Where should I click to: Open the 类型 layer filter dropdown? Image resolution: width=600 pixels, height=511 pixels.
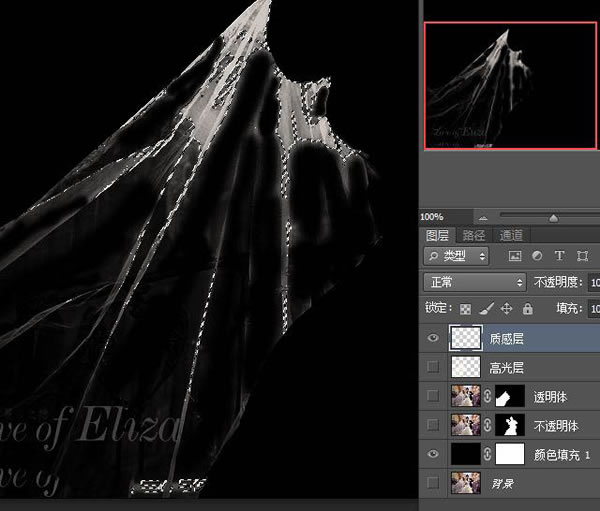[x=456, y=256]
